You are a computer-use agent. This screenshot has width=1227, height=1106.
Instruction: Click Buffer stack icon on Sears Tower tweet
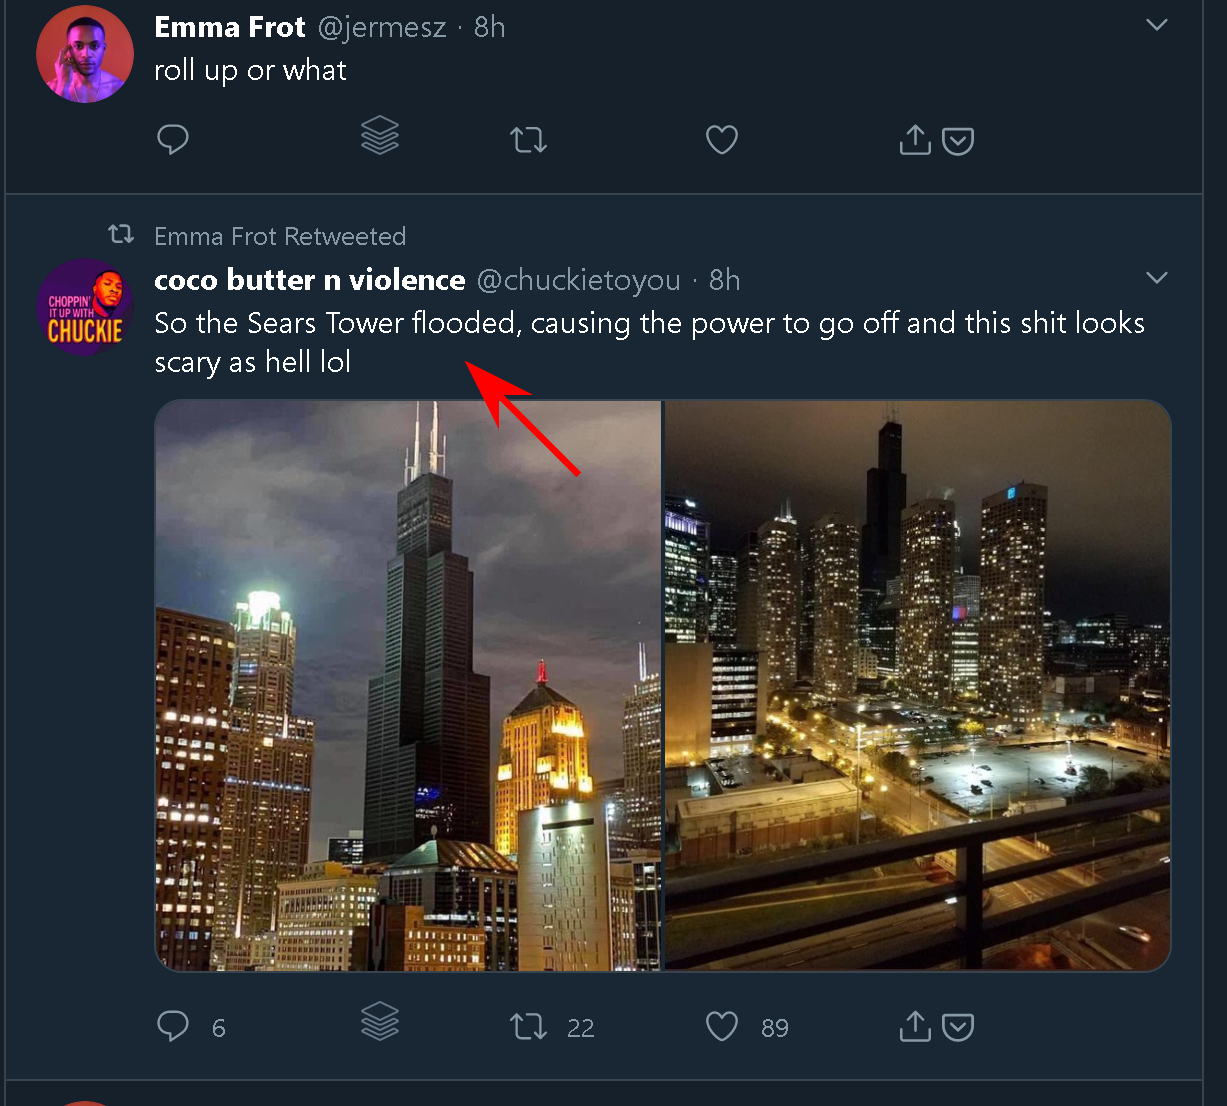pyautogui.click(x=380, y=1022)
